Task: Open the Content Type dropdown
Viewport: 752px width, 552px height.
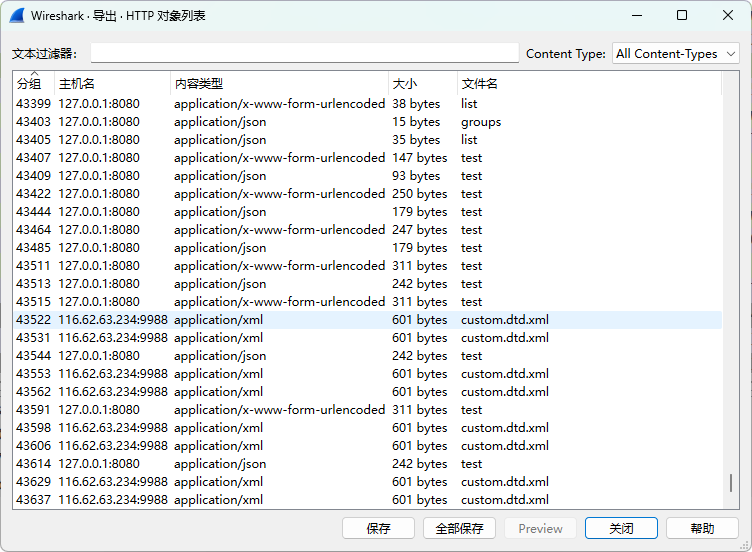Action: [x=675, y=54]
